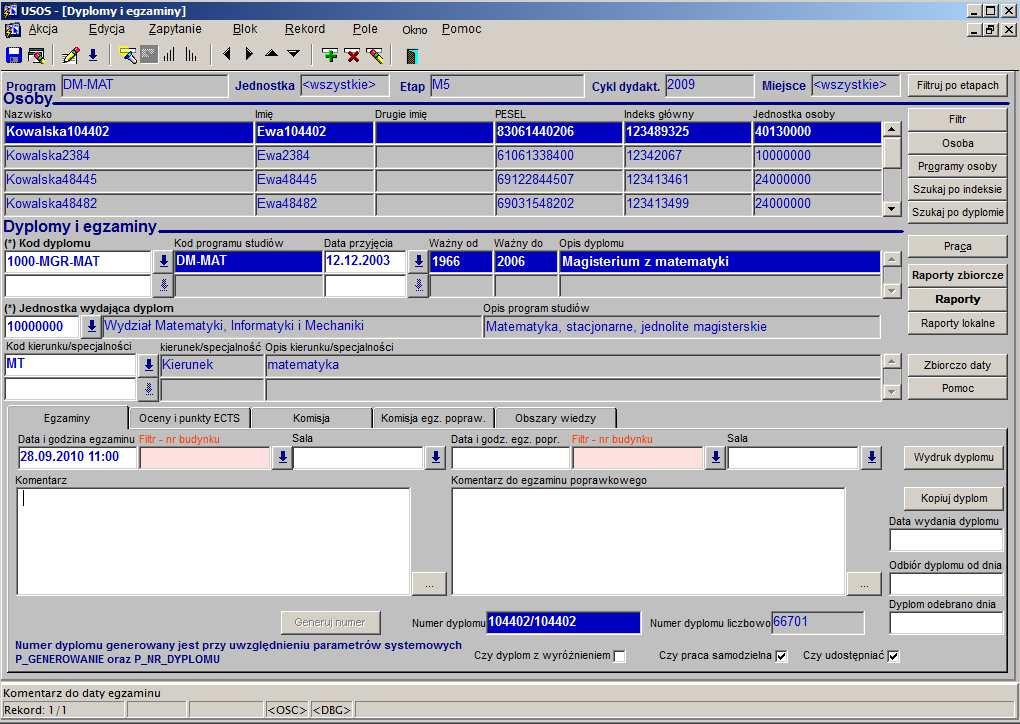1020x724 pixels.
Task: Open value list for Data przyjęcia 12.12.2003
Action: pos(418,261)
